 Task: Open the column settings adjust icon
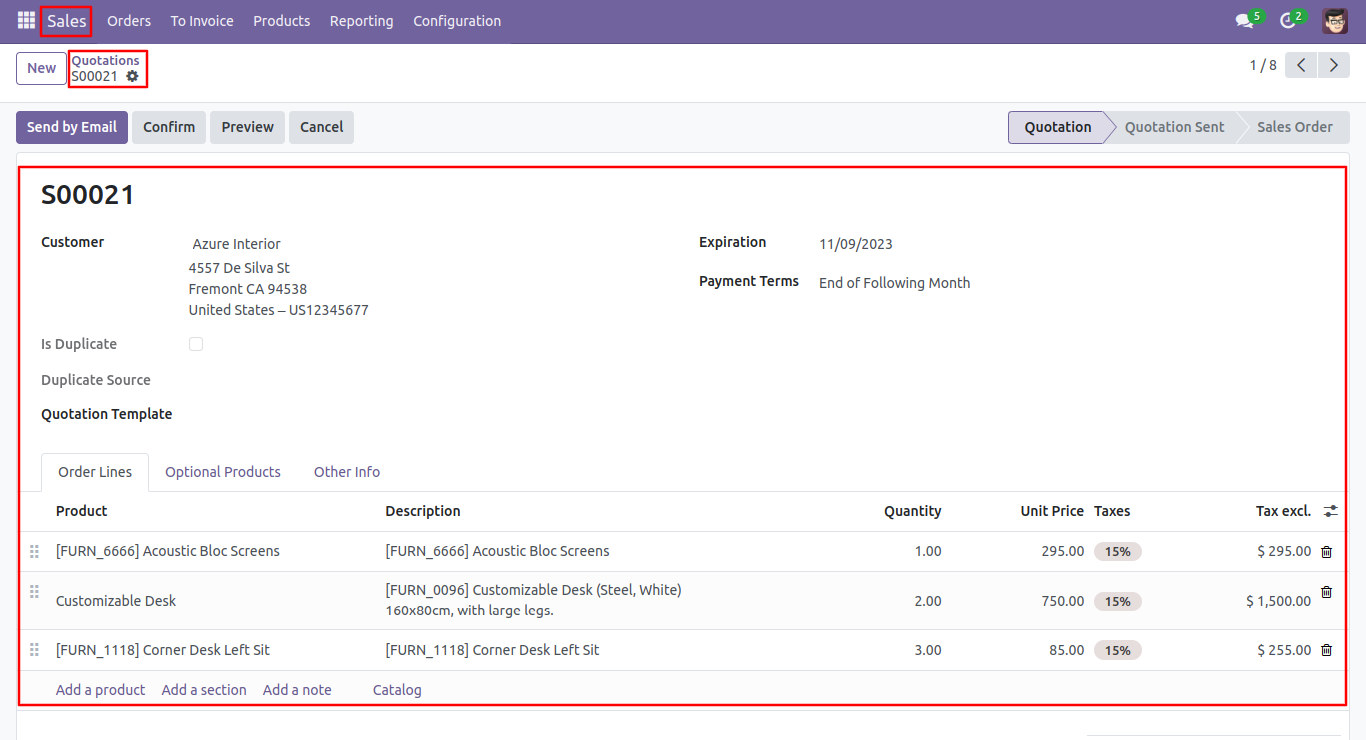(1330, 511)
